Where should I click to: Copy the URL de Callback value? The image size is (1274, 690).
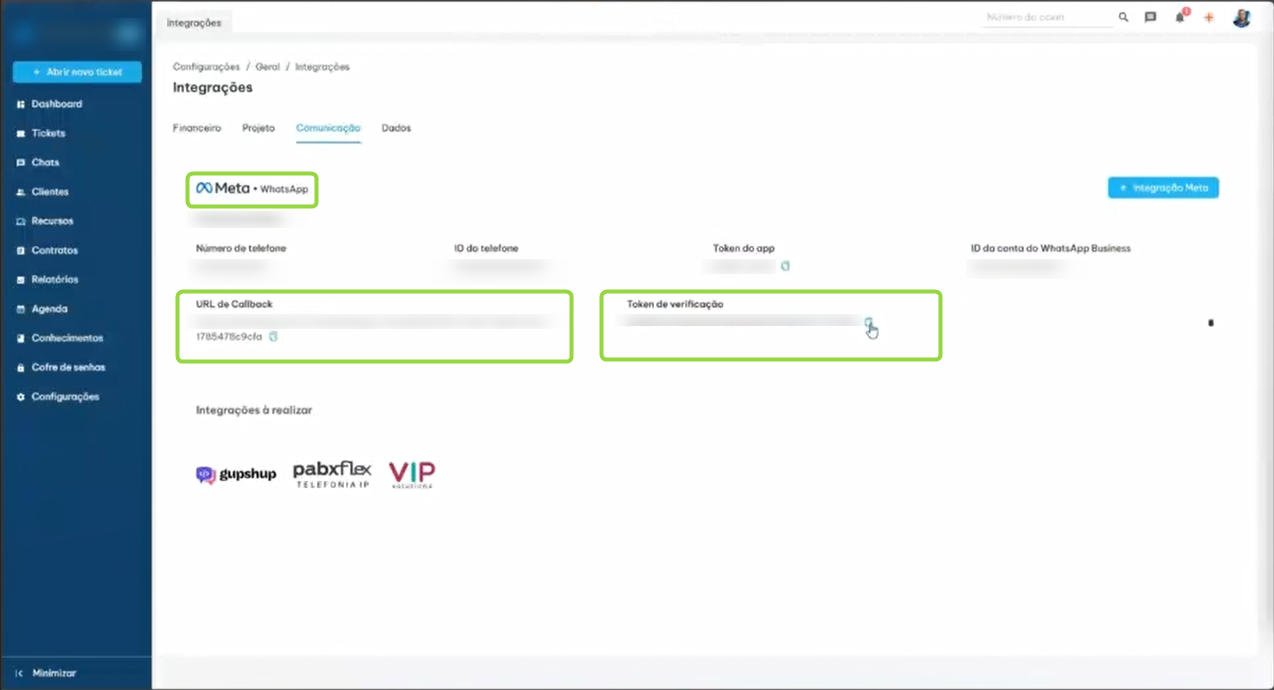(x=274, y=337)
